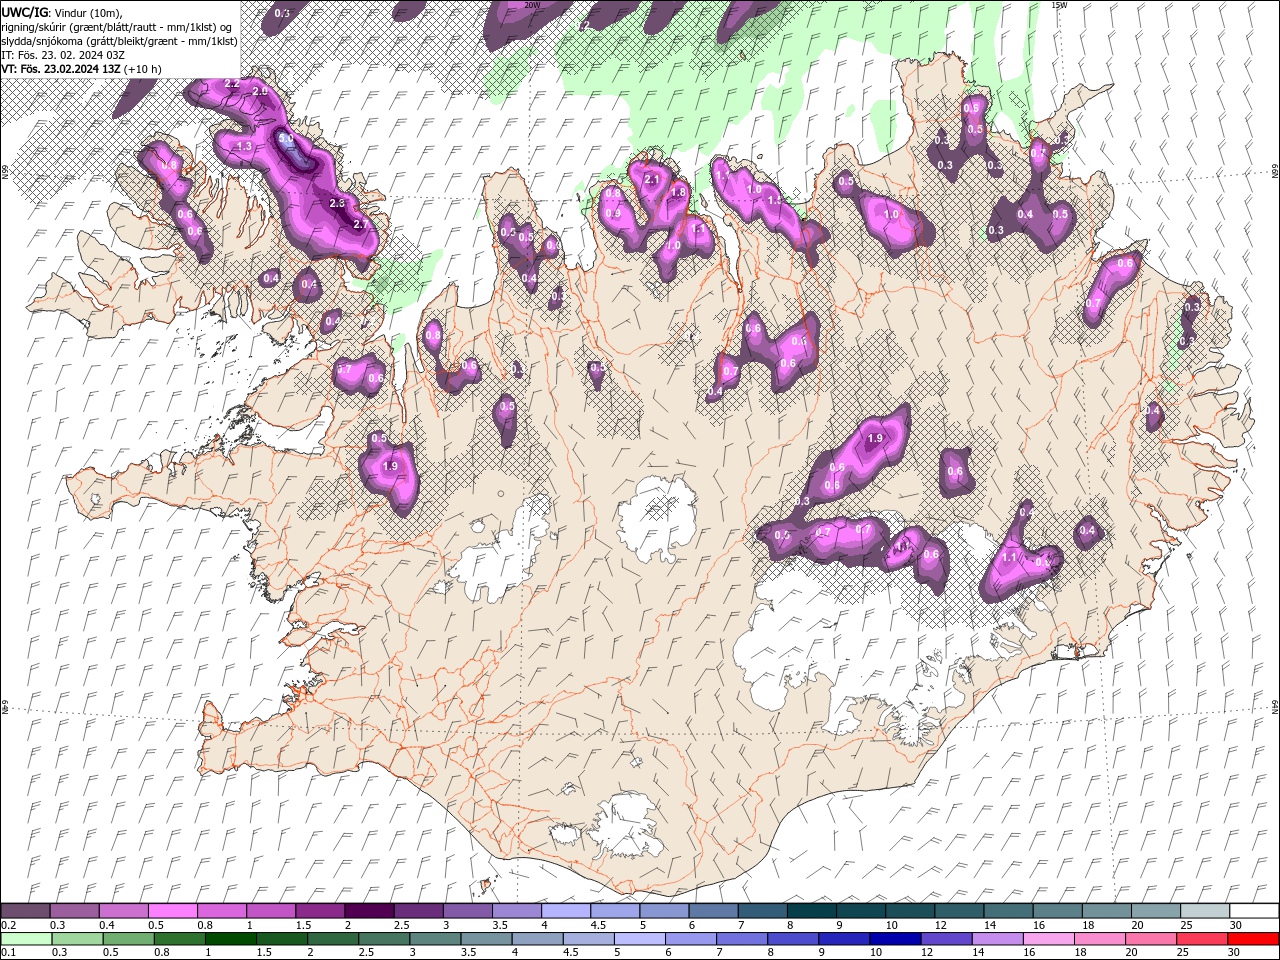1280x960 pixels.
Task: Click the 0.8 rain legend green swatch
Action: click(x=179, y=938)
